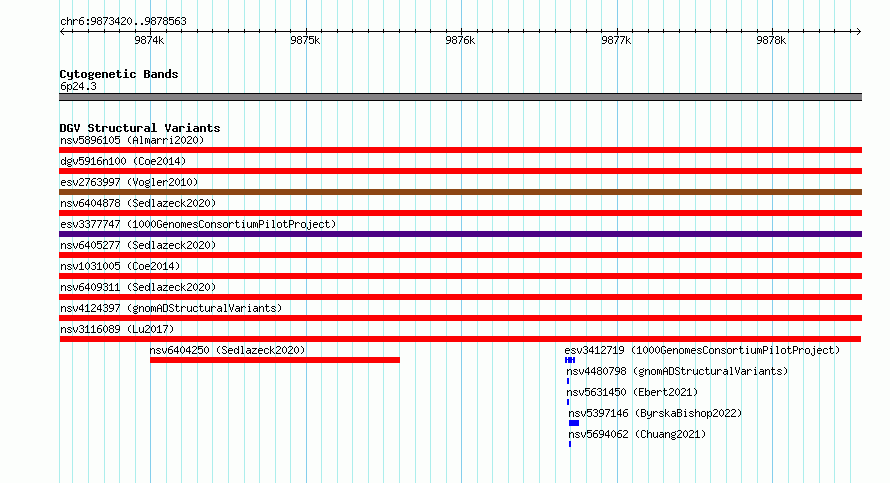Open esv3412719 (1000GenomesConsortiumPilotProject) label
Screen dimensions: 890x483
[x=702, y=350]
